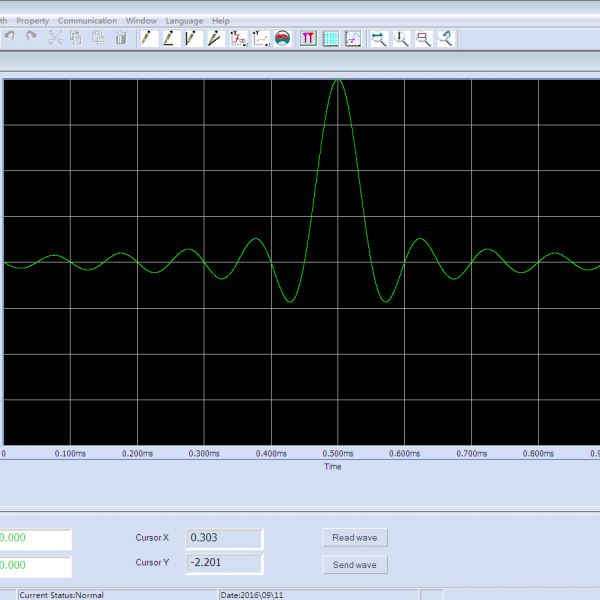
Task: Click the Cursor Y value field
Action: [225, 563]
